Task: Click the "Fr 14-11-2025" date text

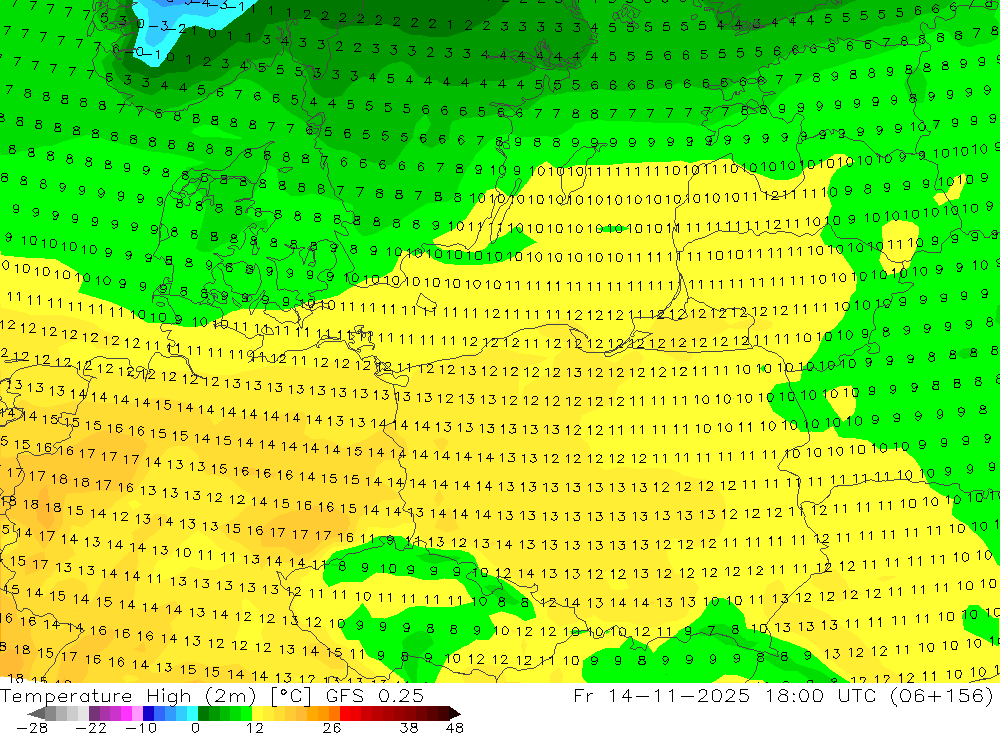Action: coord(662,695)
